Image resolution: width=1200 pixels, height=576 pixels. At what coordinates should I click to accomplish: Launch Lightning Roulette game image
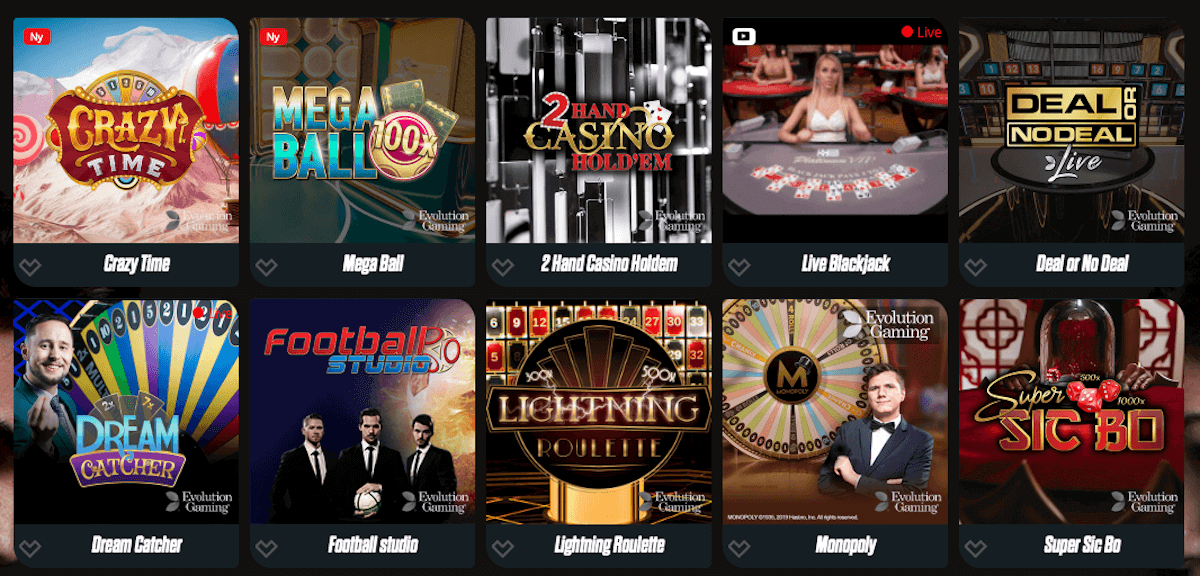598,411
